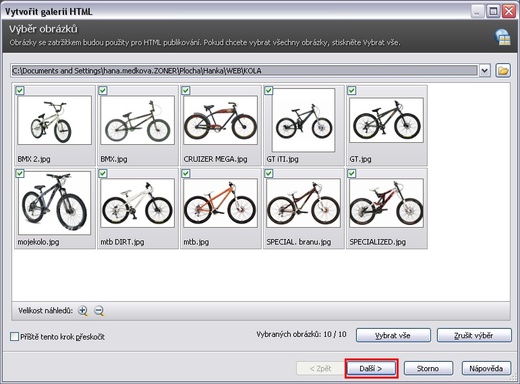Viewport: 520px width, 384px height.
Task: Select the BMX 2.jpg bike thumbnail
Action: tap(55, 120)
